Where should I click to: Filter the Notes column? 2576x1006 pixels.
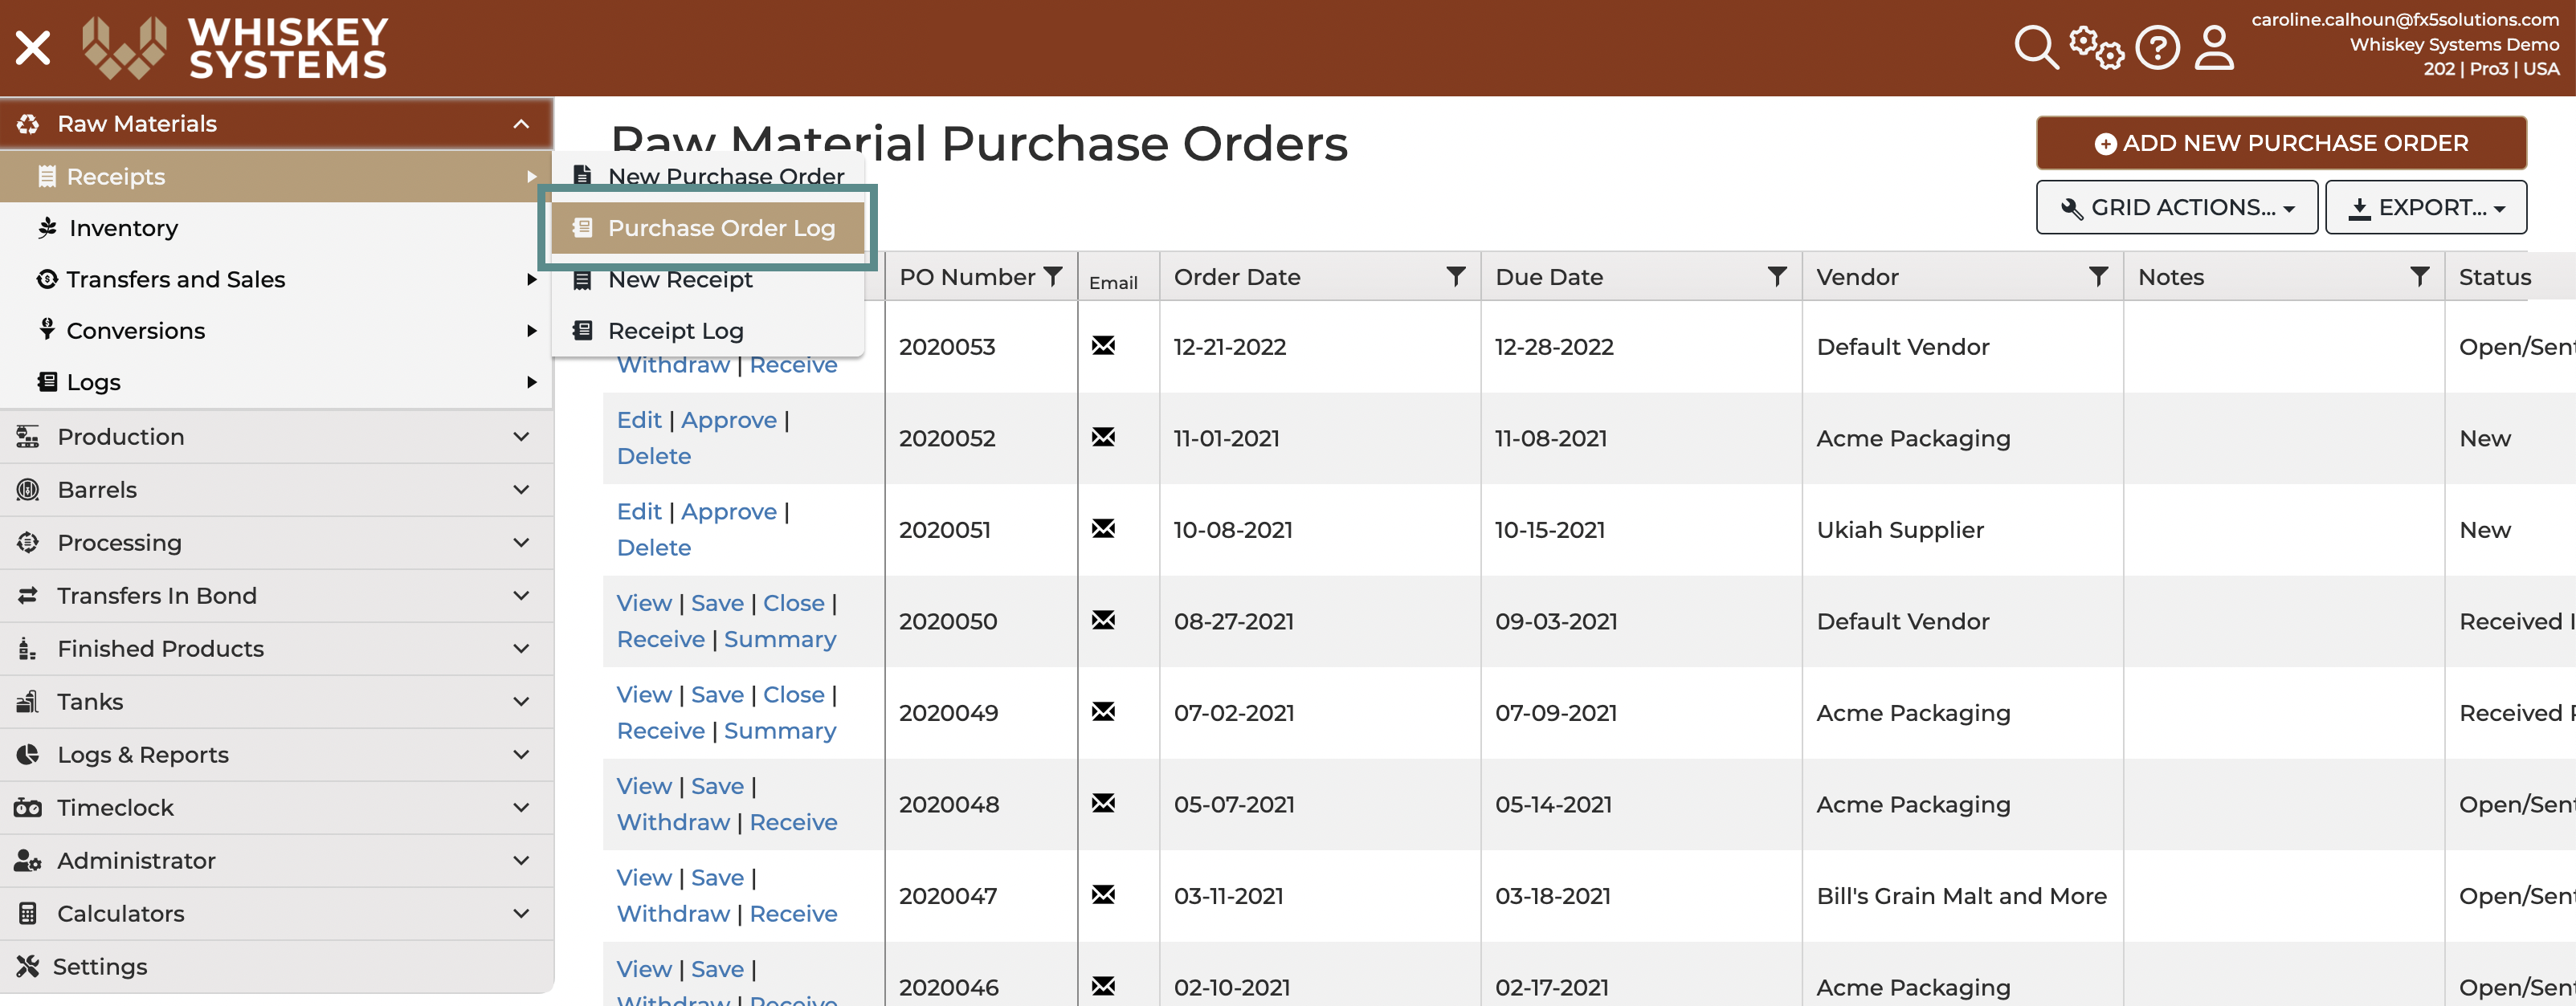[2419, 277]
